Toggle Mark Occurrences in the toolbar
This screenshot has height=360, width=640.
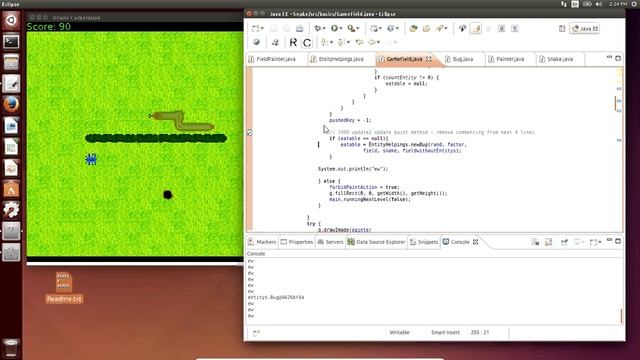pos(476,28)
